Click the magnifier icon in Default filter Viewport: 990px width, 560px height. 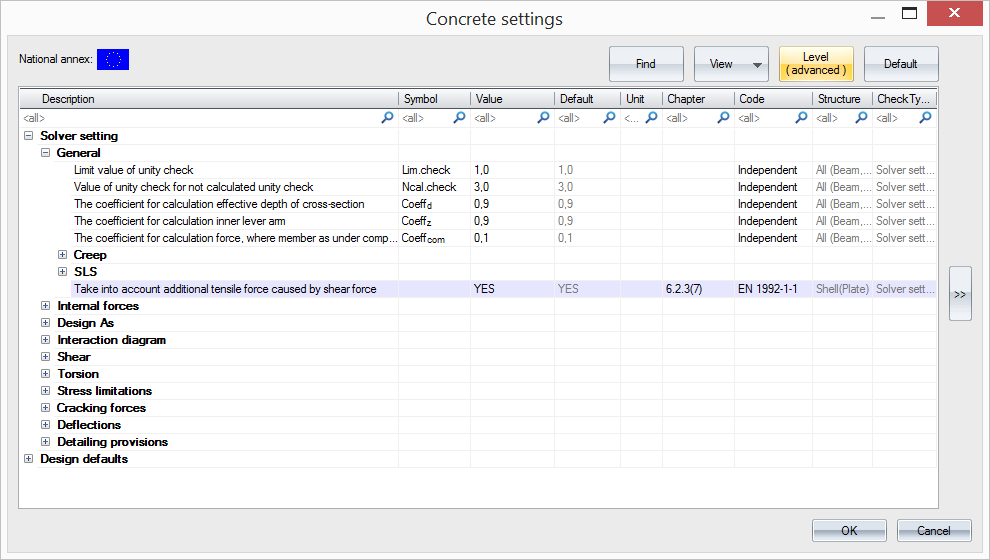pyautogui.click(x=609, y=118)
